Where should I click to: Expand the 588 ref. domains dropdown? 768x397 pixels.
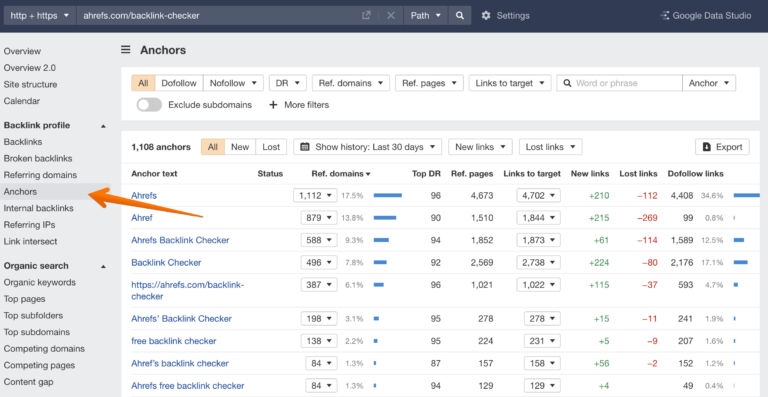click(319, 240)
